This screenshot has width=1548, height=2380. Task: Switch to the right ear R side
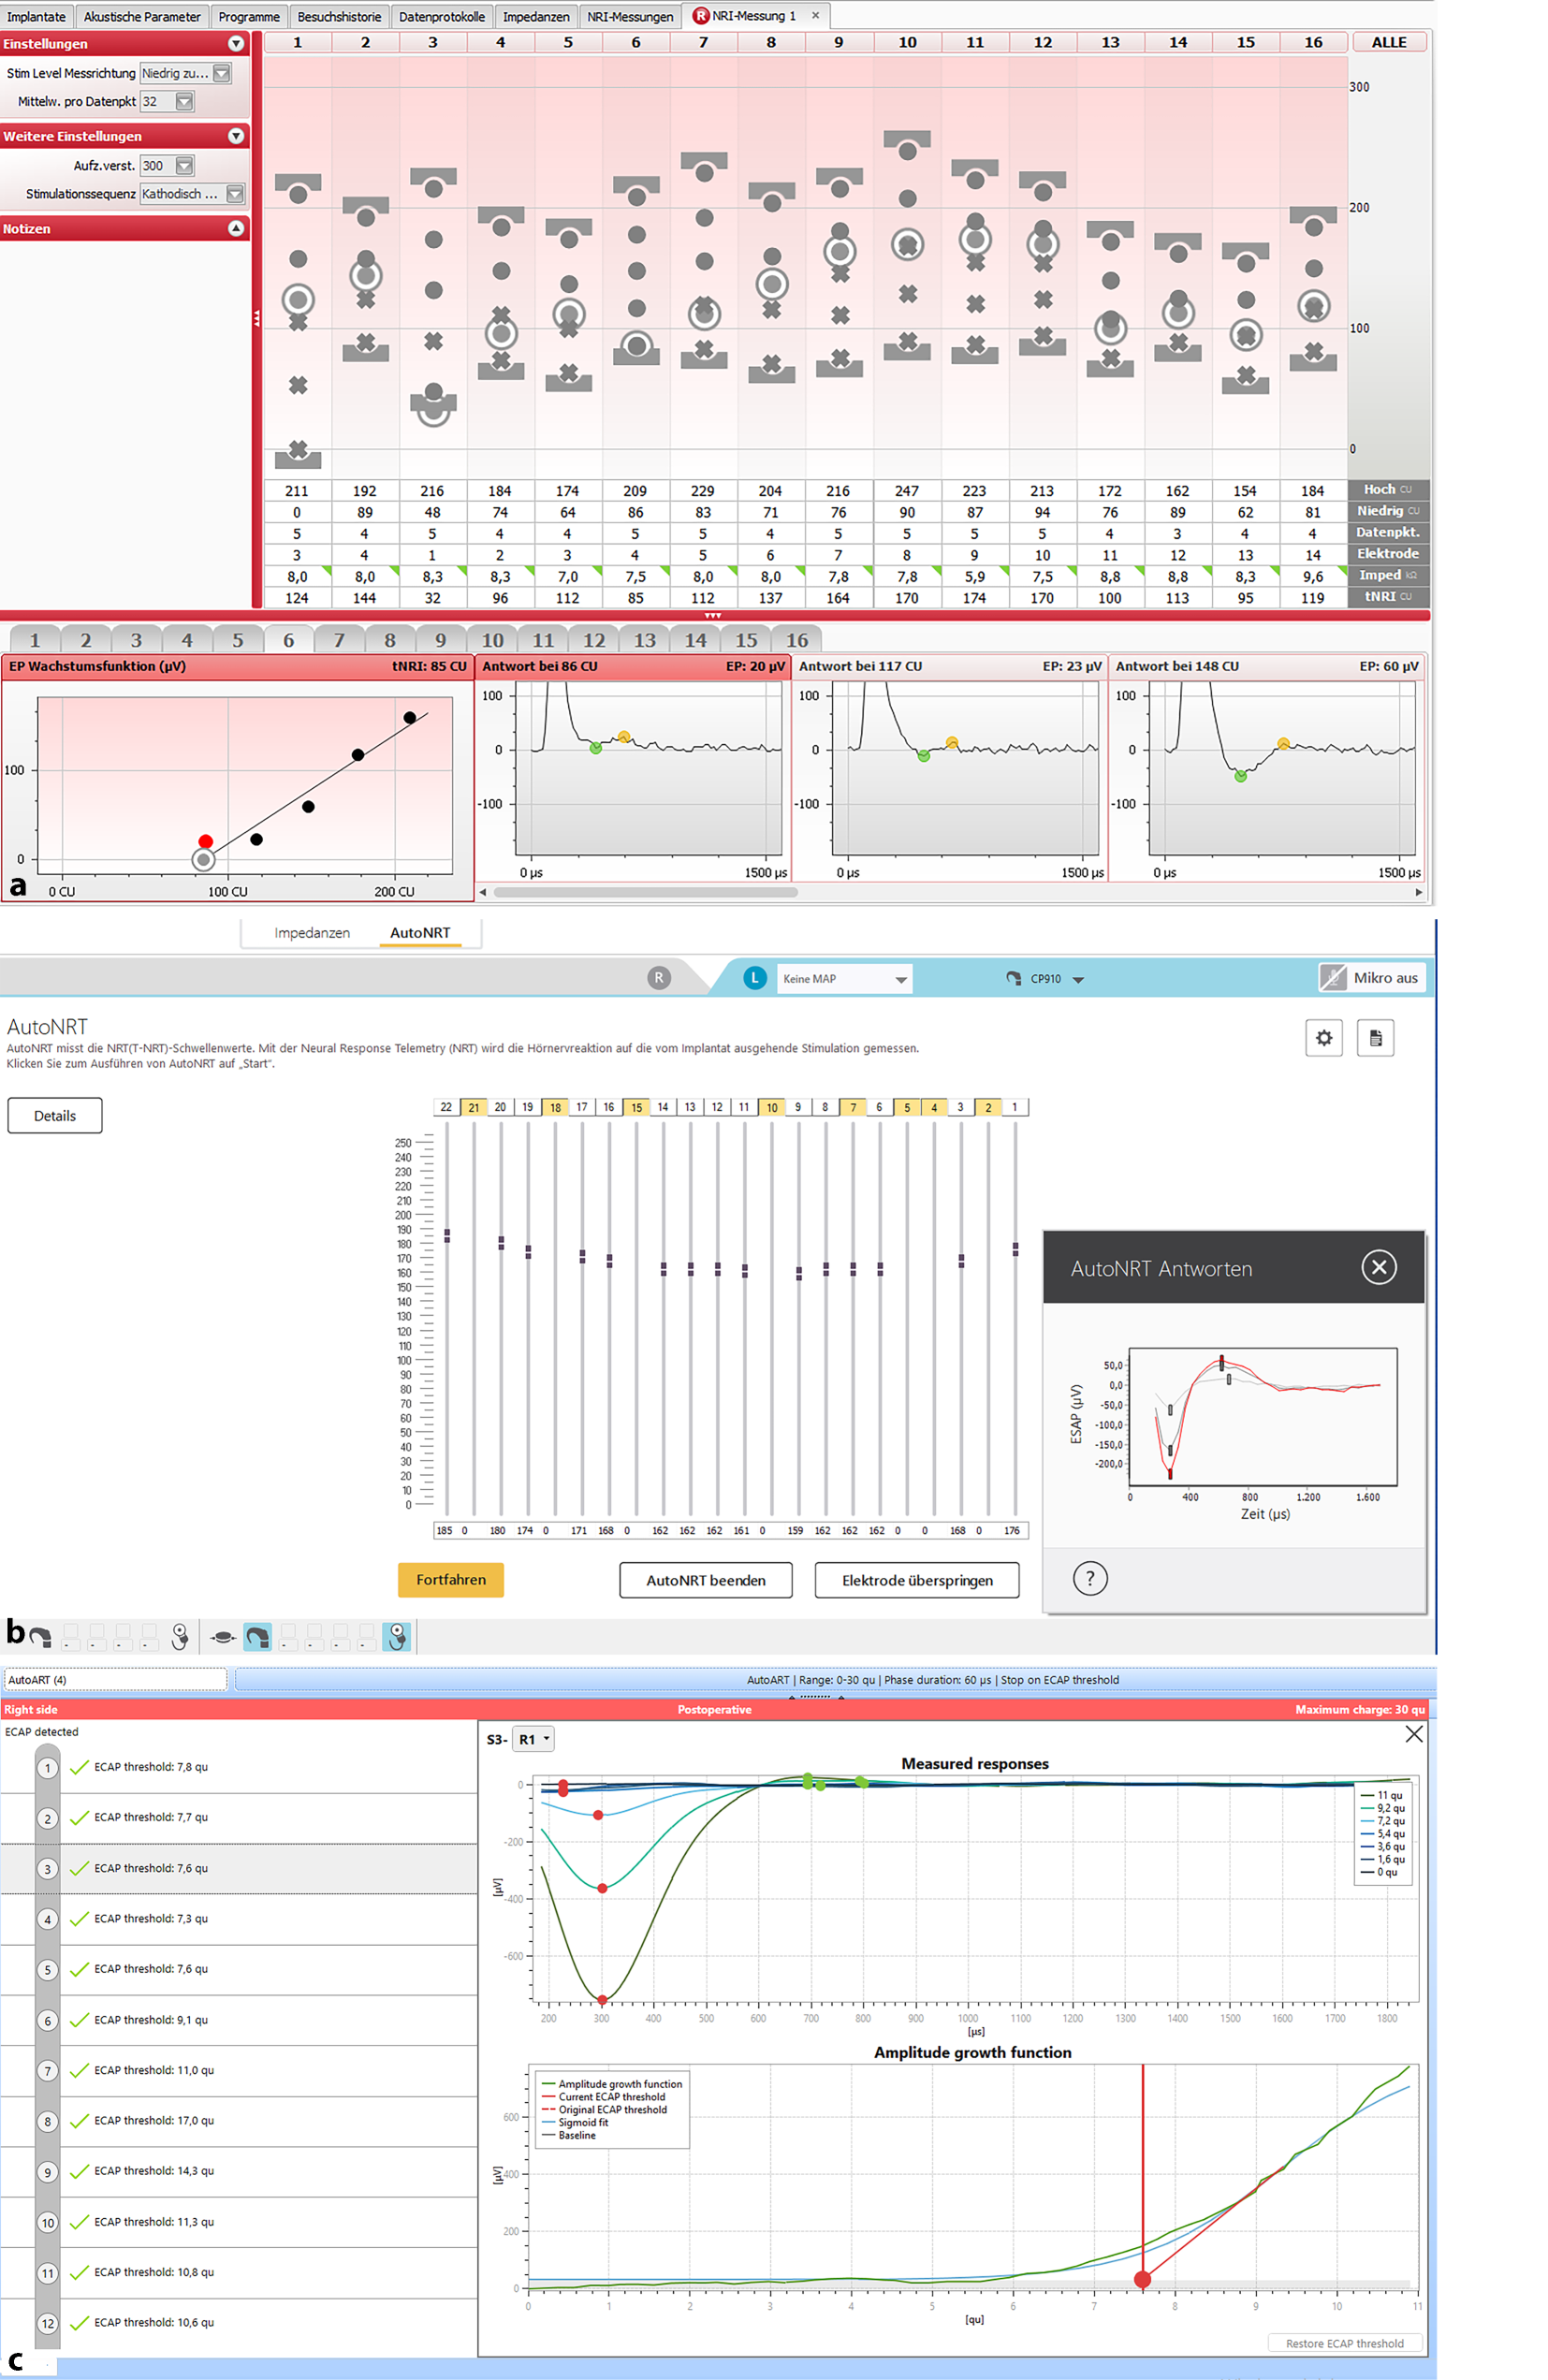click(x=658, y=978)
